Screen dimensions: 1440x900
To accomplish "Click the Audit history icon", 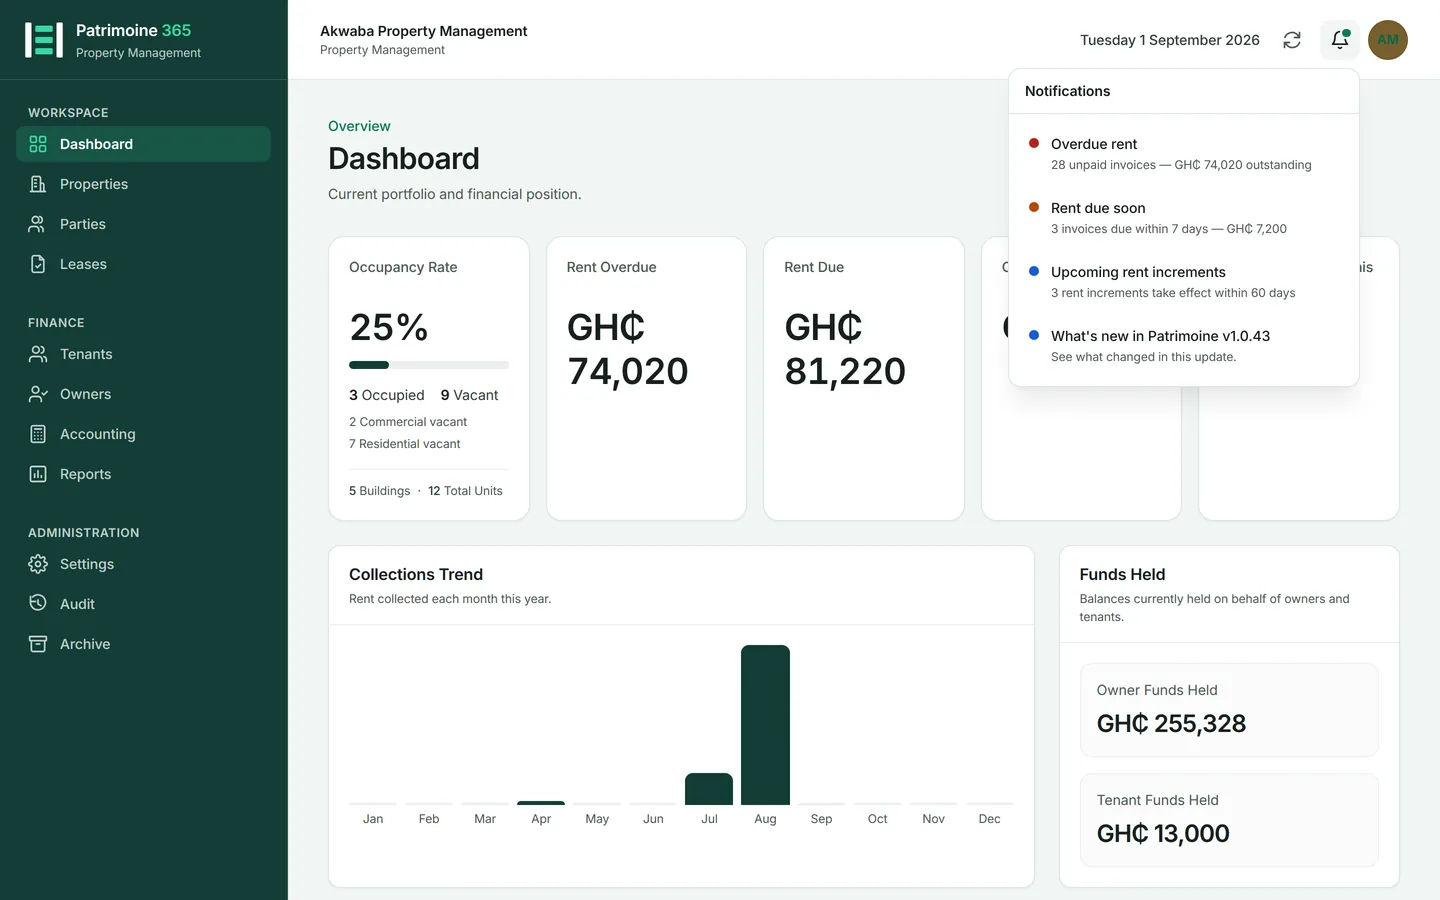I will tap(38, 604).
